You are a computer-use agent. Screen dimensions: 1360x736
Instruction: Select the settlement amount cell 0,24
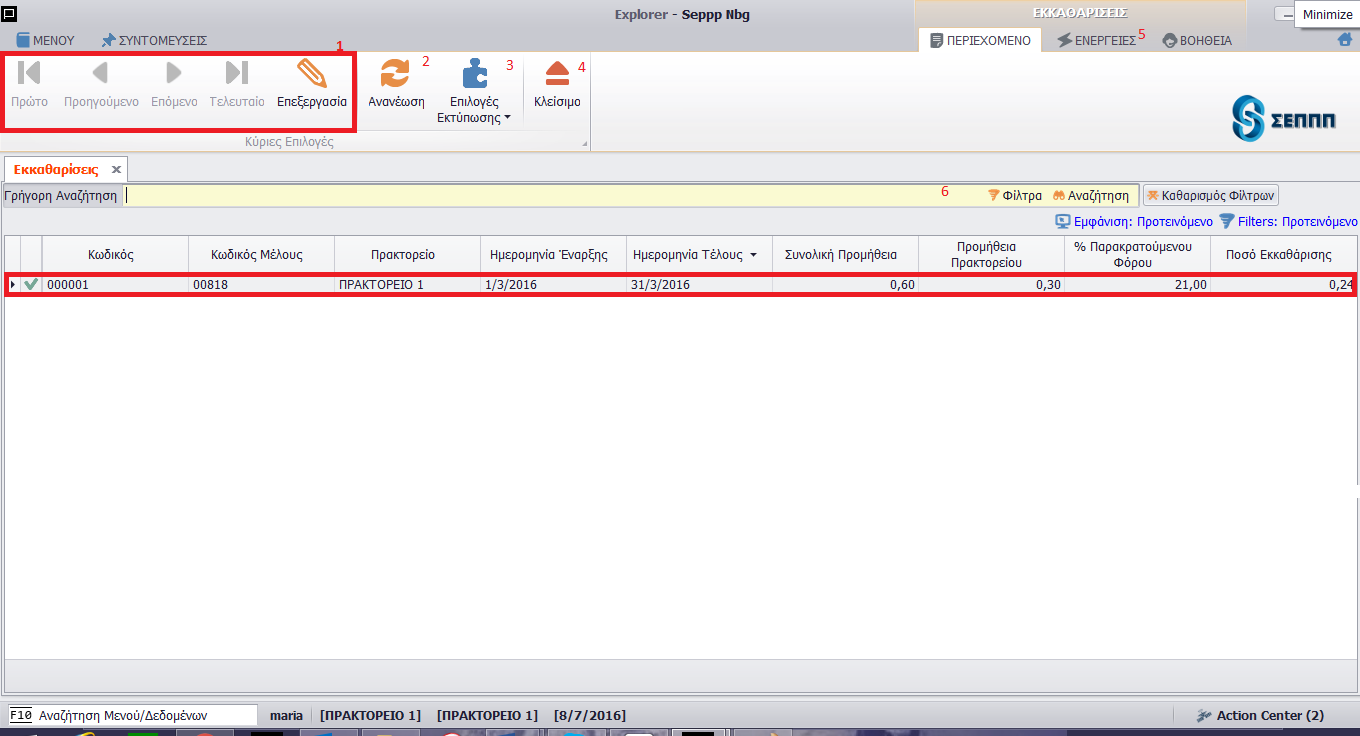point(1283,285)
